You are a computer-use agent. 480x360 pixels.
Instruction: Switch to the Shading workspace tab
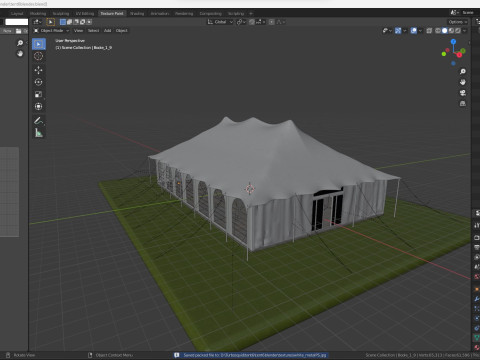137,14
